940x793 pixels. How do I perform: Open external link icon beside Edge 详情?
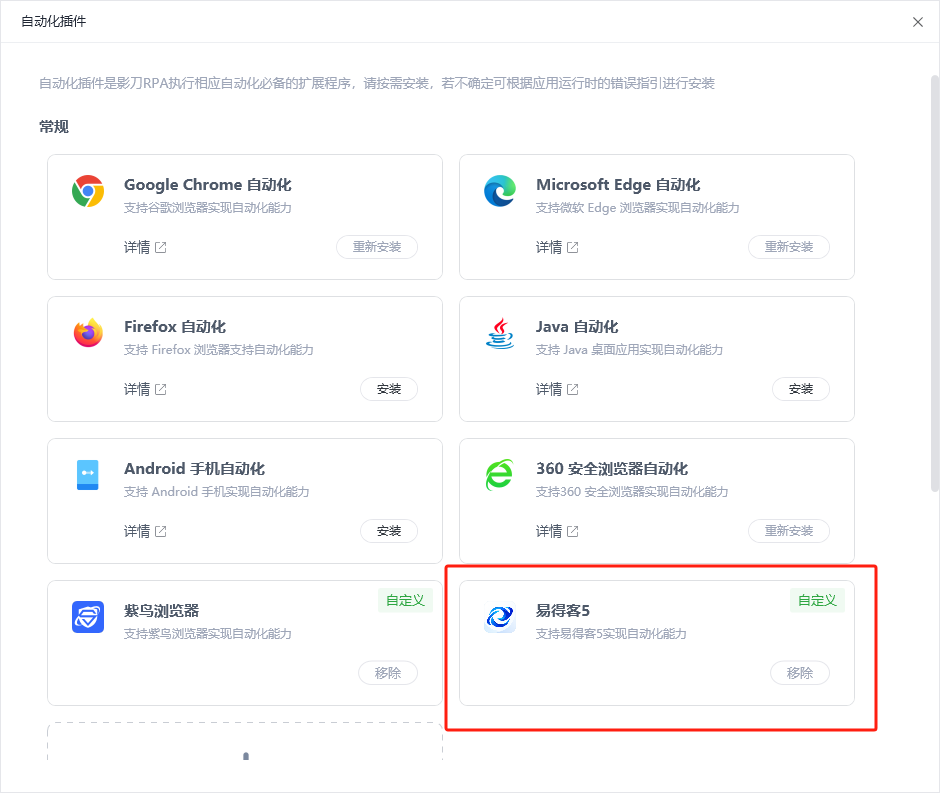pyautogui.click(x=573, y=248)
